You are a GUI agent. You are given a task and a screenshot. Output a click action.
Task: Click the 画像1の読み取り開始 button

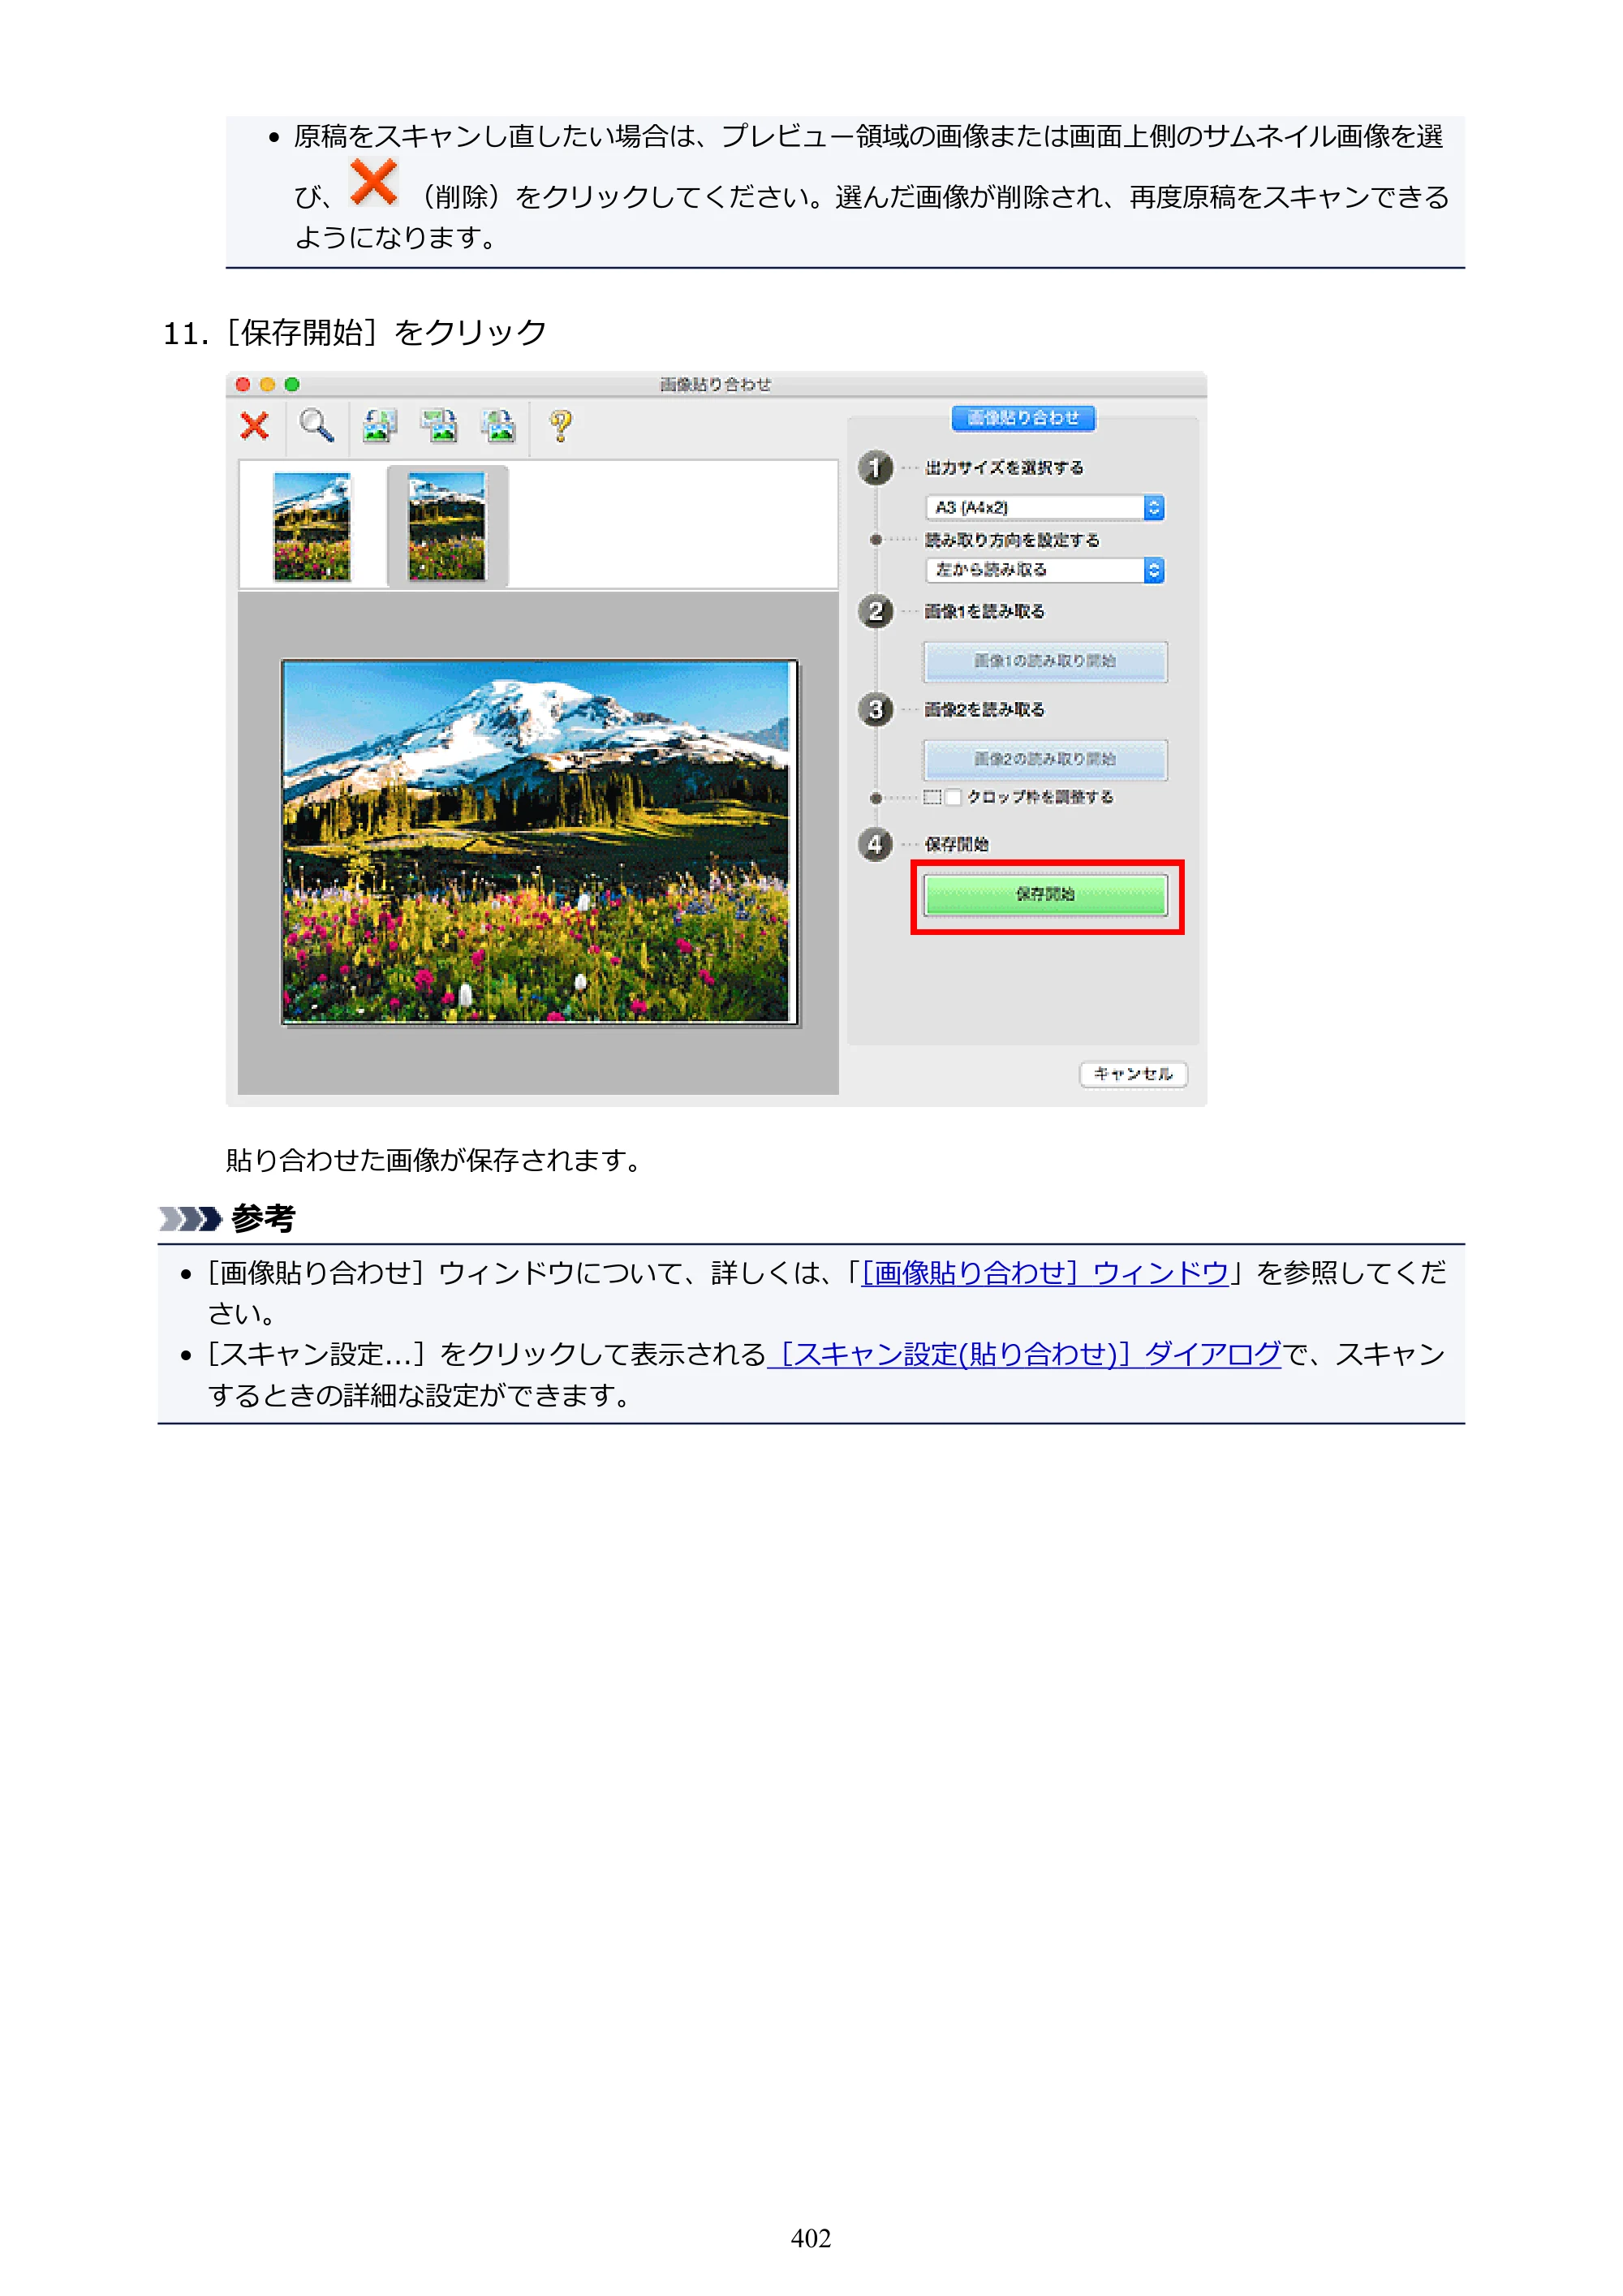pos(1045,661)
